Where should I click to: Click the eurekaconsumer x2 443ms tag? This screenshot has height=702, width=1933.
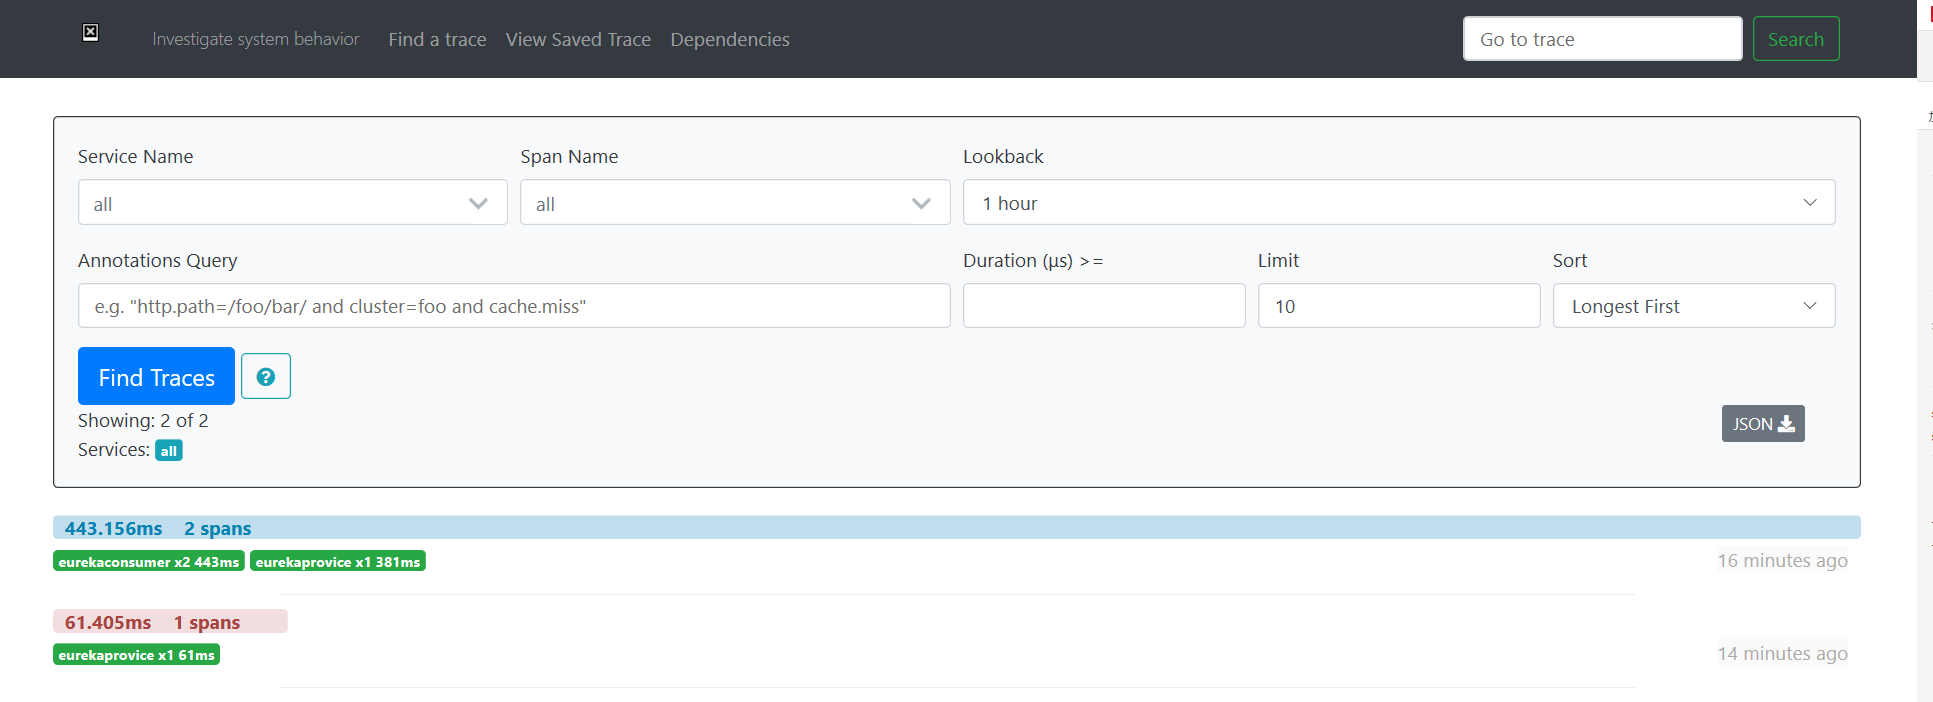149,562
